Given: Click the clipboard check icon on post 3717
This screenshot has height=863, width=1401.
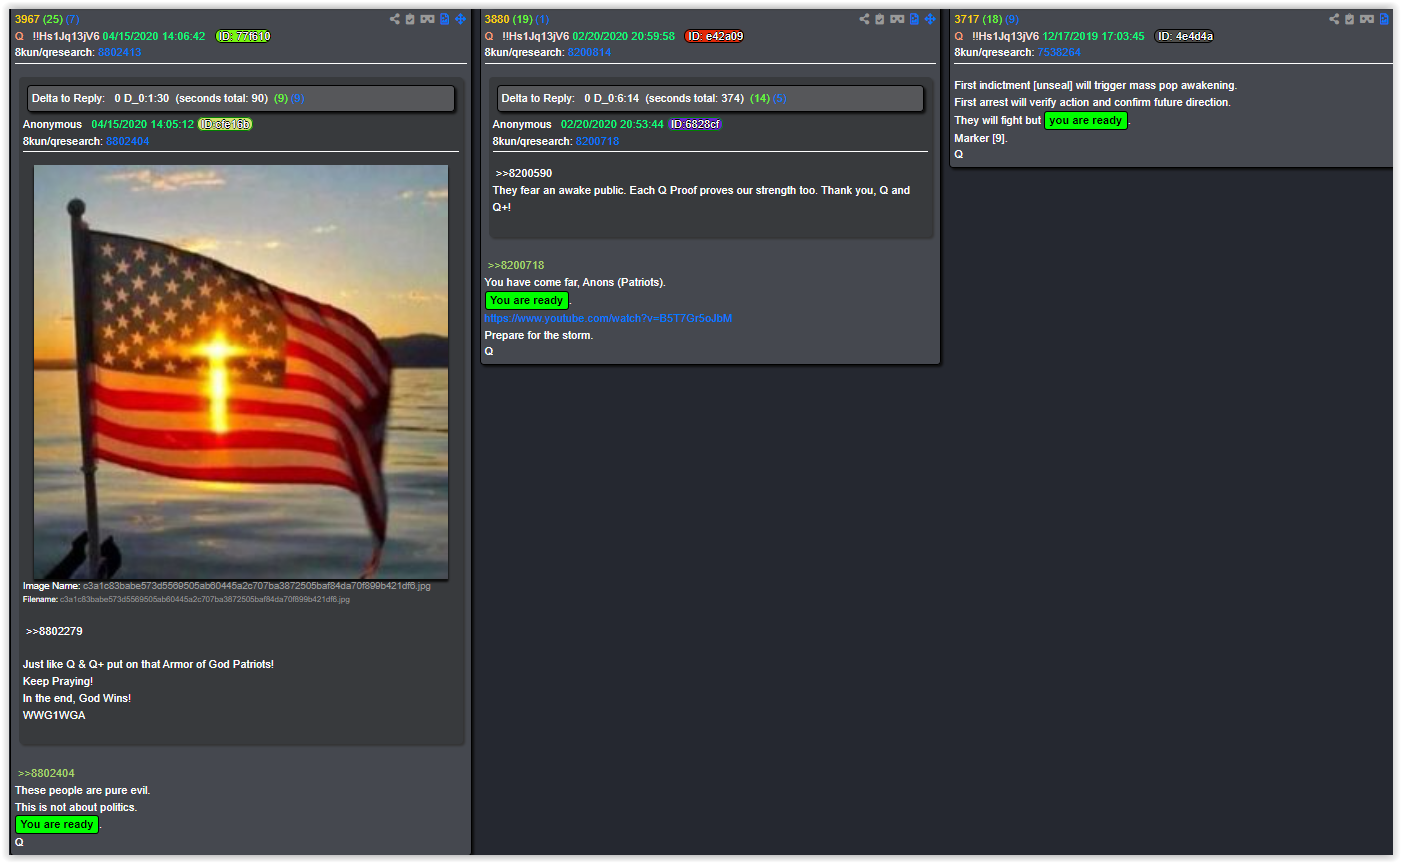Looking at the screenshot, I should pos(1349,19).
